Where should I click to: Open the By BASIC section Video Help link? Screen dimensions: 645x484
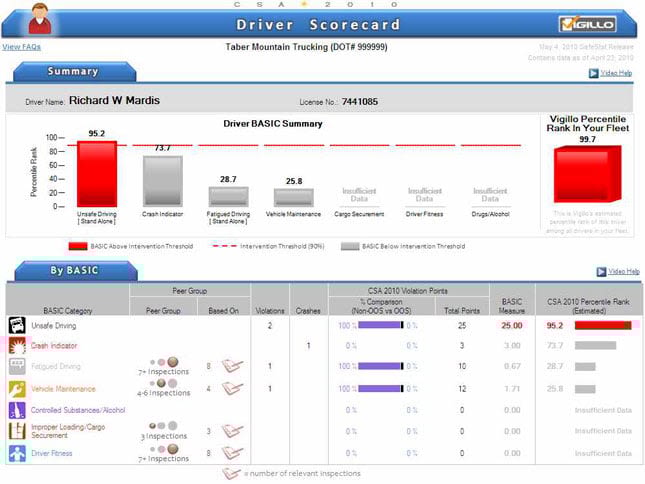[x=624, y=271]
